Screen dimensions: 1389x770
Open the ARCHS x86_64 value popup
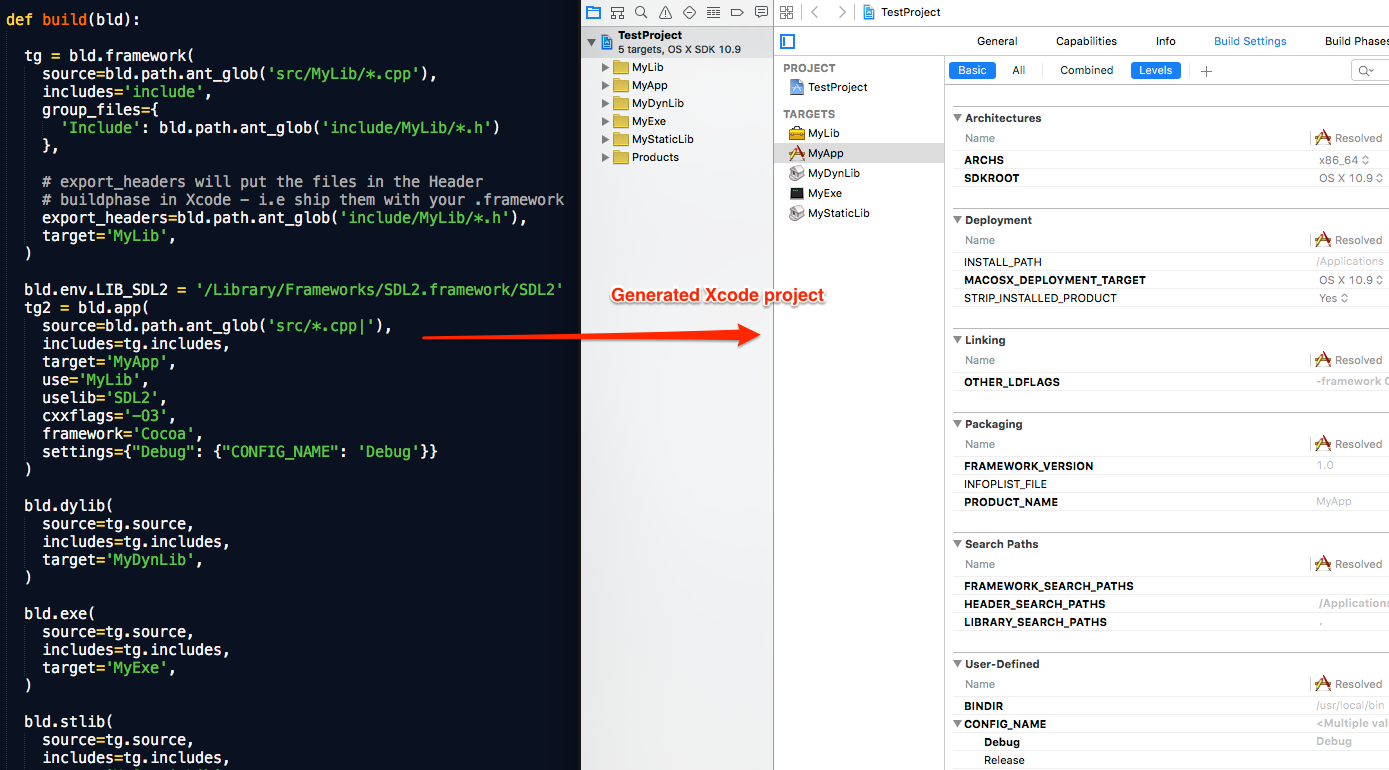[x=1344, y=160]
